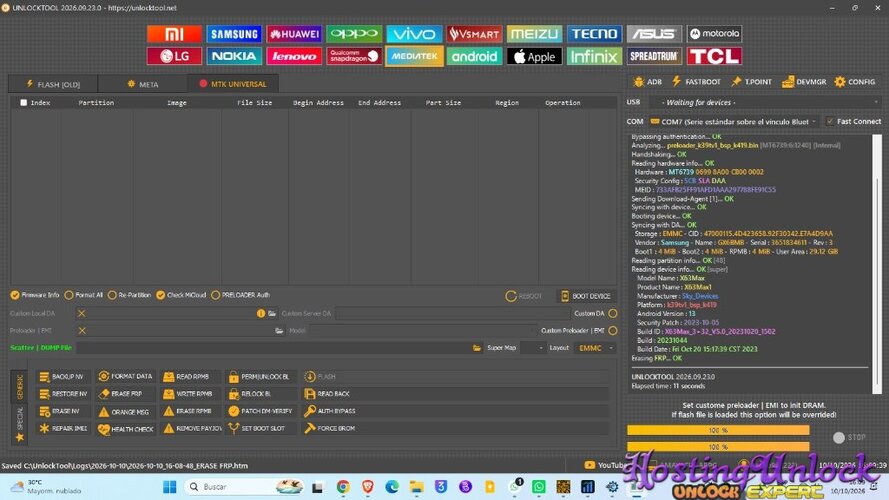Viewport: 889px width, 500px height.
Task: Switch to FLASH [OLD] tab
Action: click(53, 84)
